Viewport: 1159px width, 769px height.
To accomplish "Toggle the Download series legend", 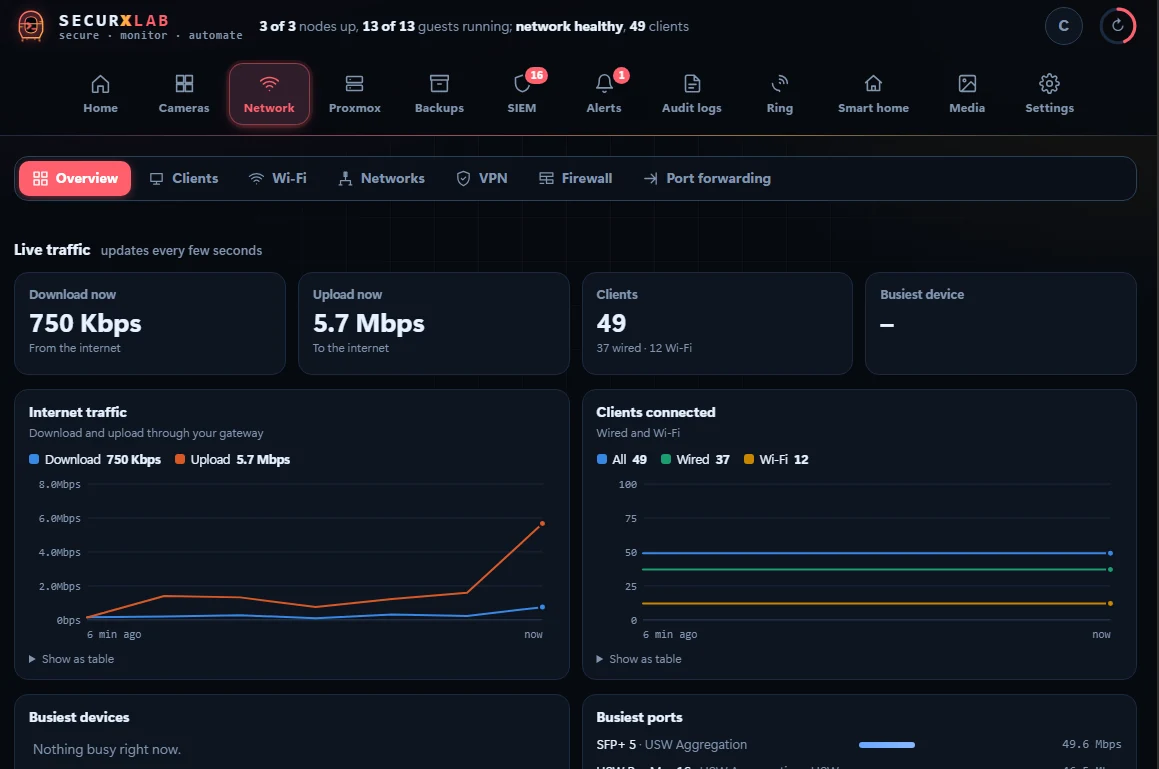I will point(95,459).
